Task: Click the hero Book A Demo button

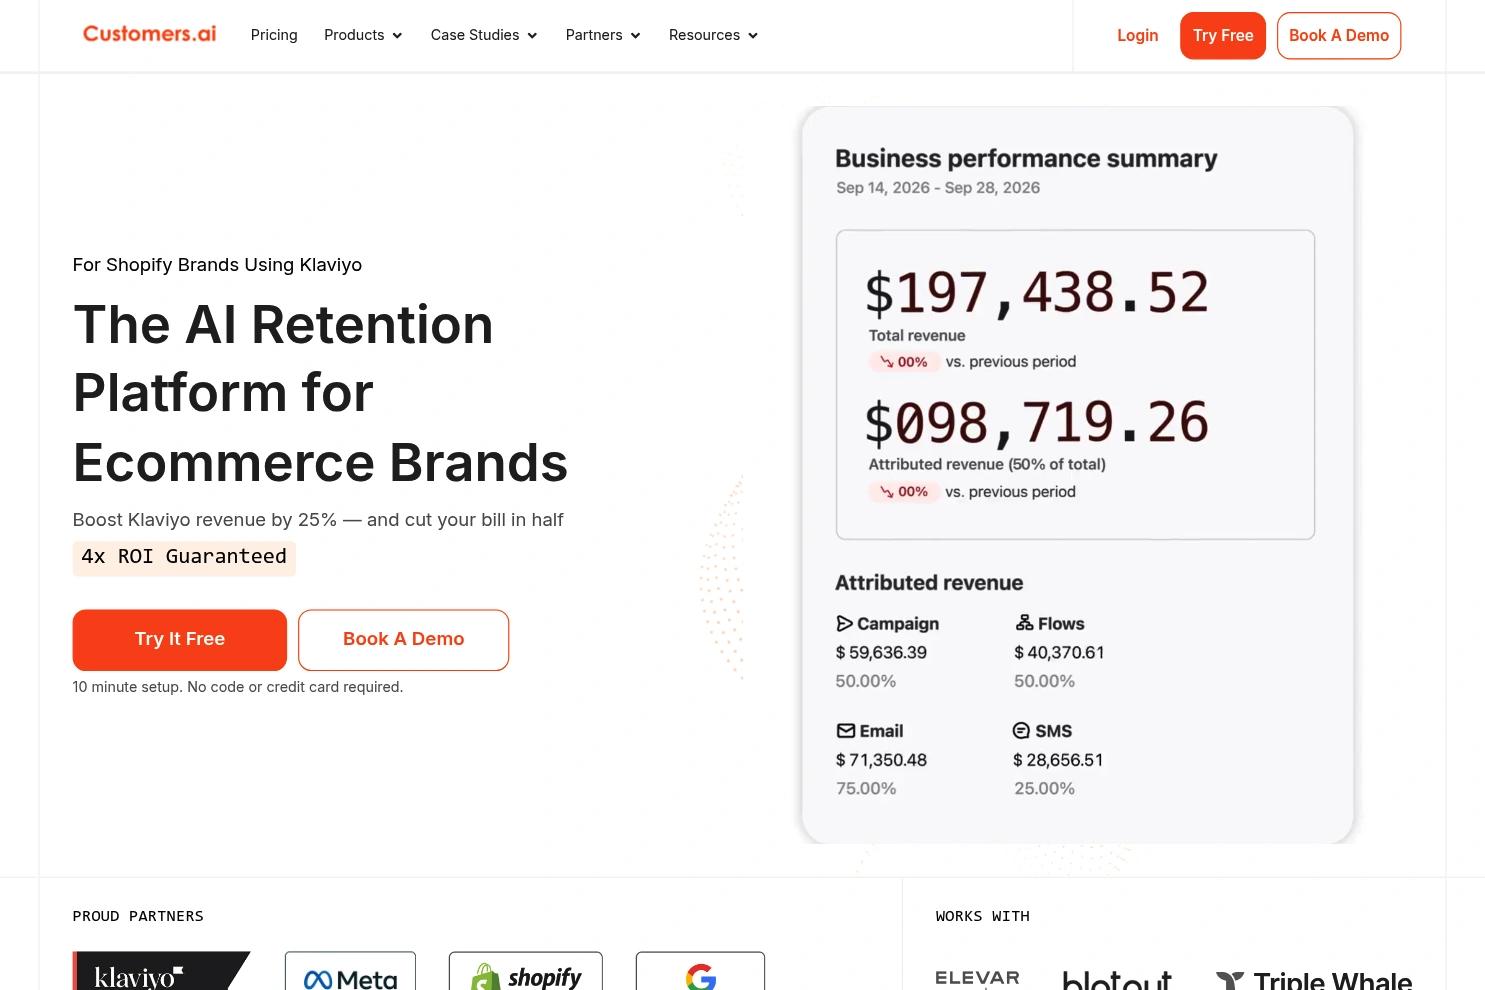Action: (x=403, y=640)
